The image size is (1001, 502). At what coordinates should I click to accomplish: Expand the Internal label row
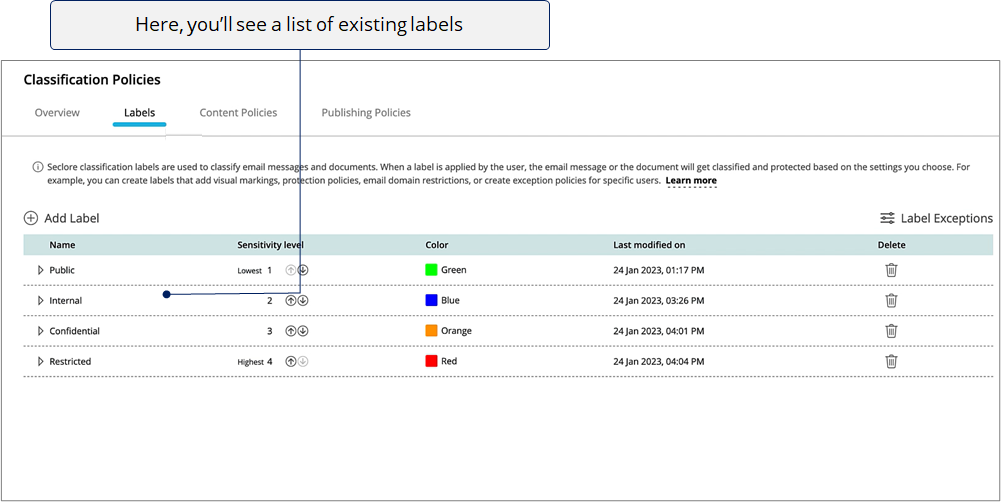coord(41,300)
